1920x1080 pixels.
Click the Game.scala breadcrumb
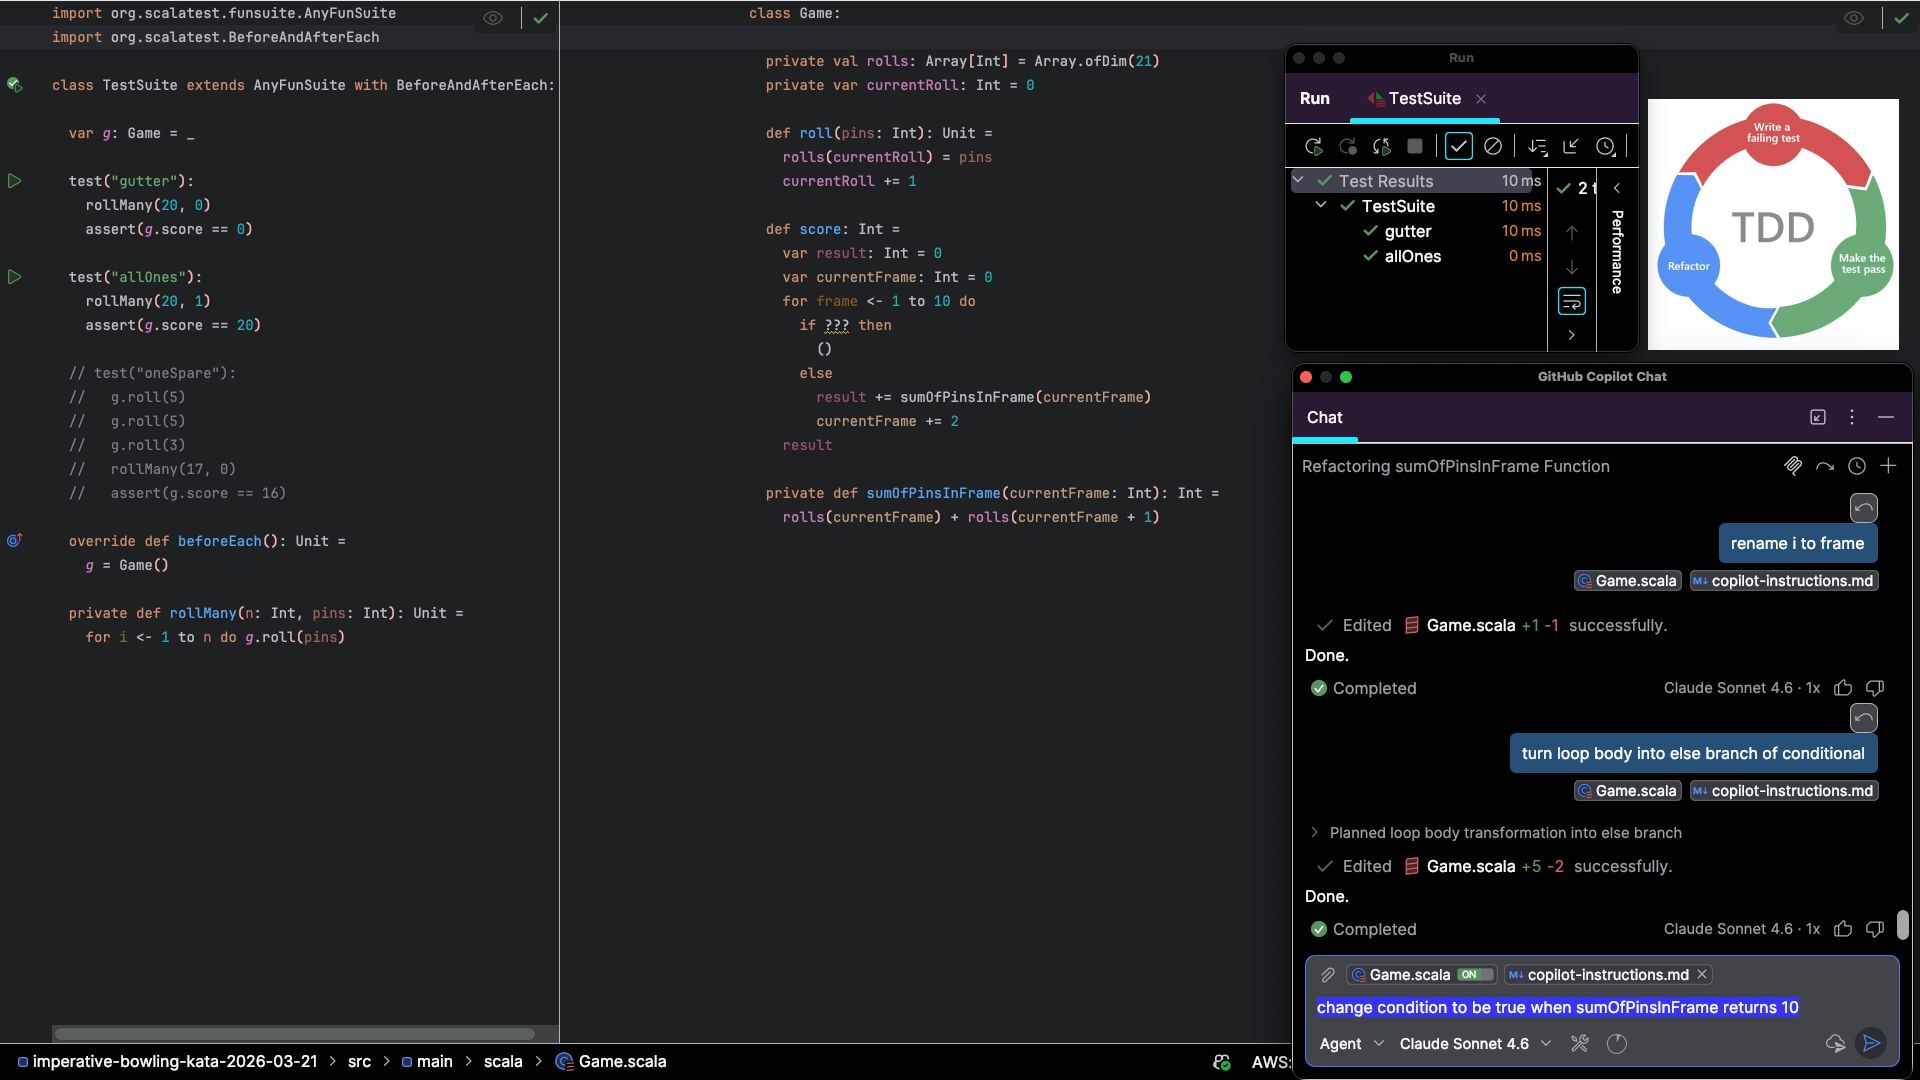tap(621, 1061)
